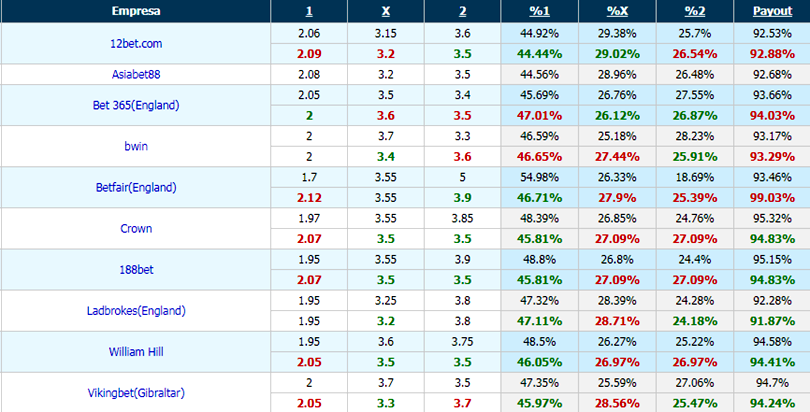Sort by the Payout column header
This screenshot has width=810, height=412.
pyautogui.click(x=772, y=11)
